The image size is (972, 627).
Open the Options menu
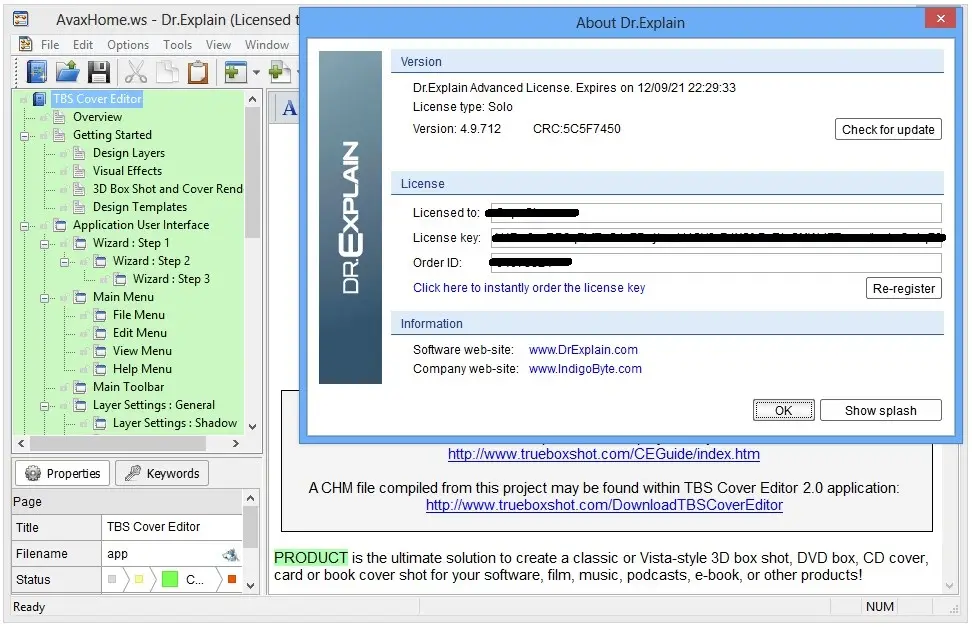[x=128, y=45]
